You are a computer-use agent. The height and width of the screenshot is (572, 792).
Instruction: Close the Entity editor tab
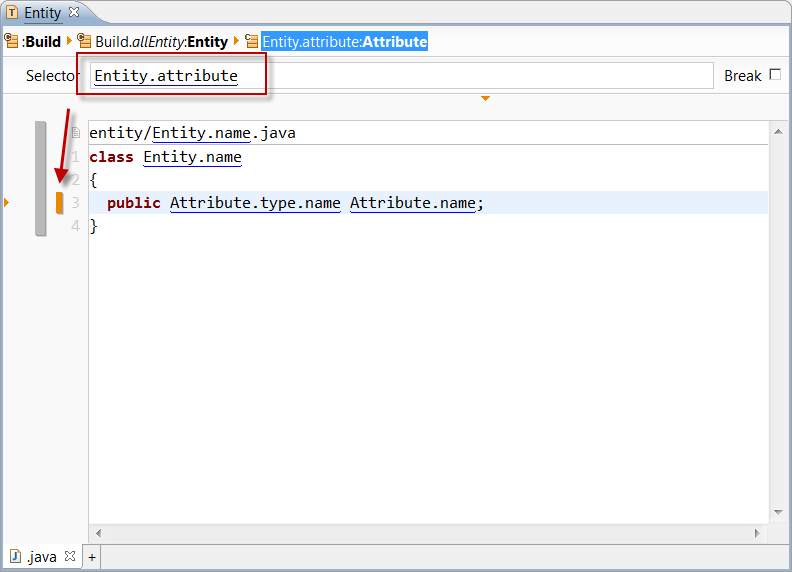click(x=74, y=13)
